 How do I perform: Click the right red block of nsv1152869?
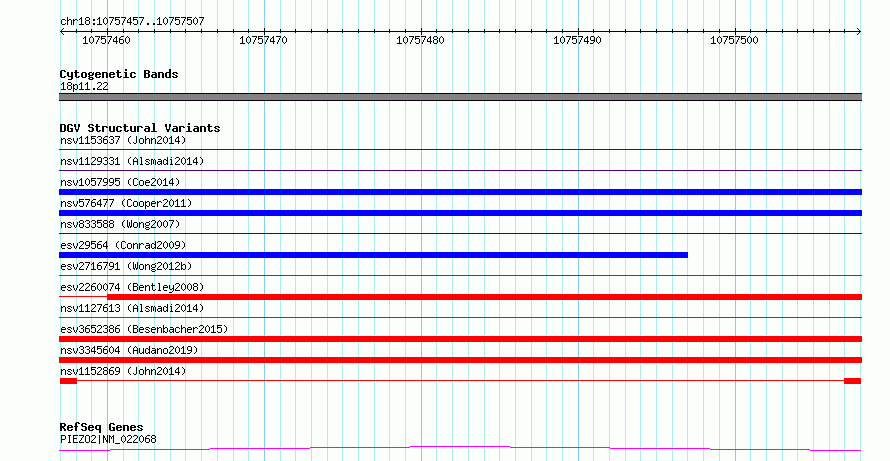point(853,381)
